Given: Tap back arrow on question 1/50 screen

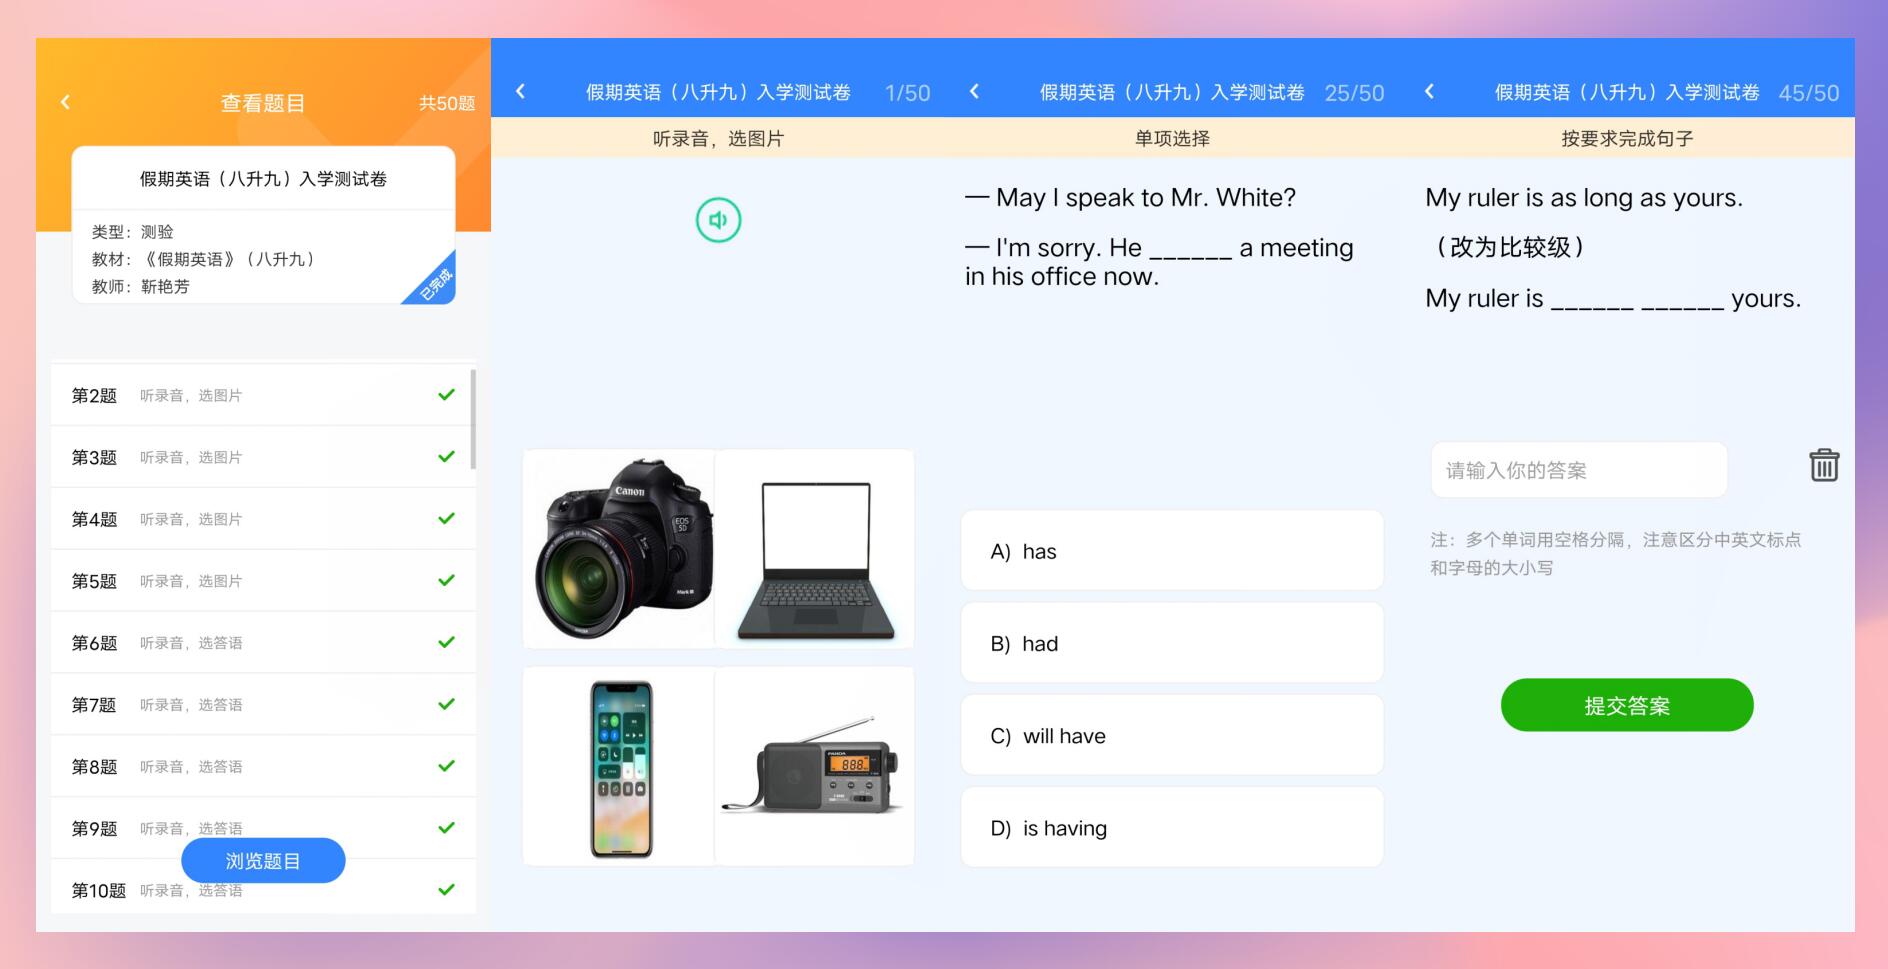Looking at the screenshot, I should coord(520,91).
